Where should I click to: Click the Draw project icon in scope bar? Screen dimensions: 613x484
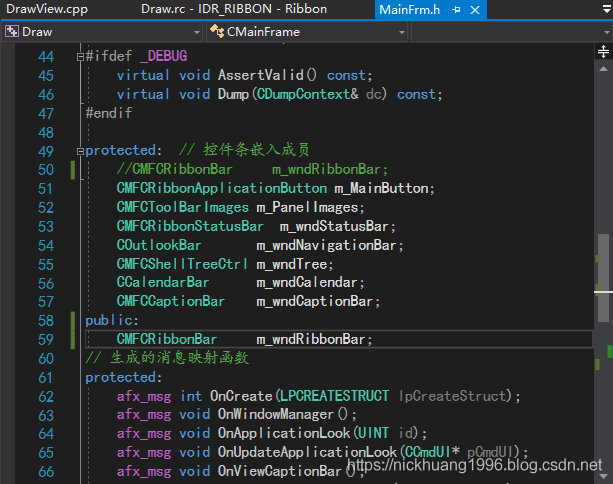pos(12,31)
